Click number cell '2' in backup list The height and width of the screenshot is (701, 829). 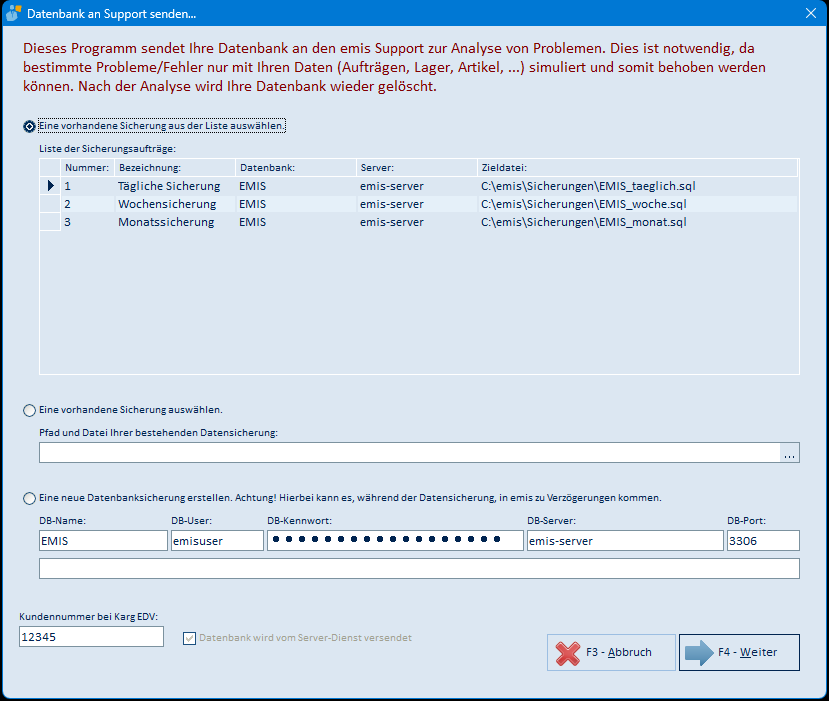(x=87, y=204)
